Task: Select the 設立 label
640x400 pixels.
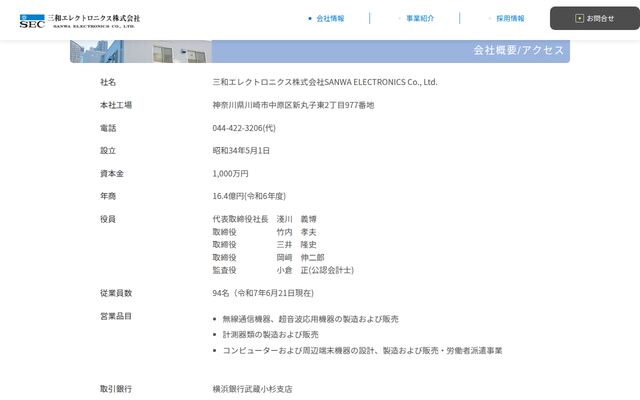Action: pyautogui.click(x=108, y=151)
